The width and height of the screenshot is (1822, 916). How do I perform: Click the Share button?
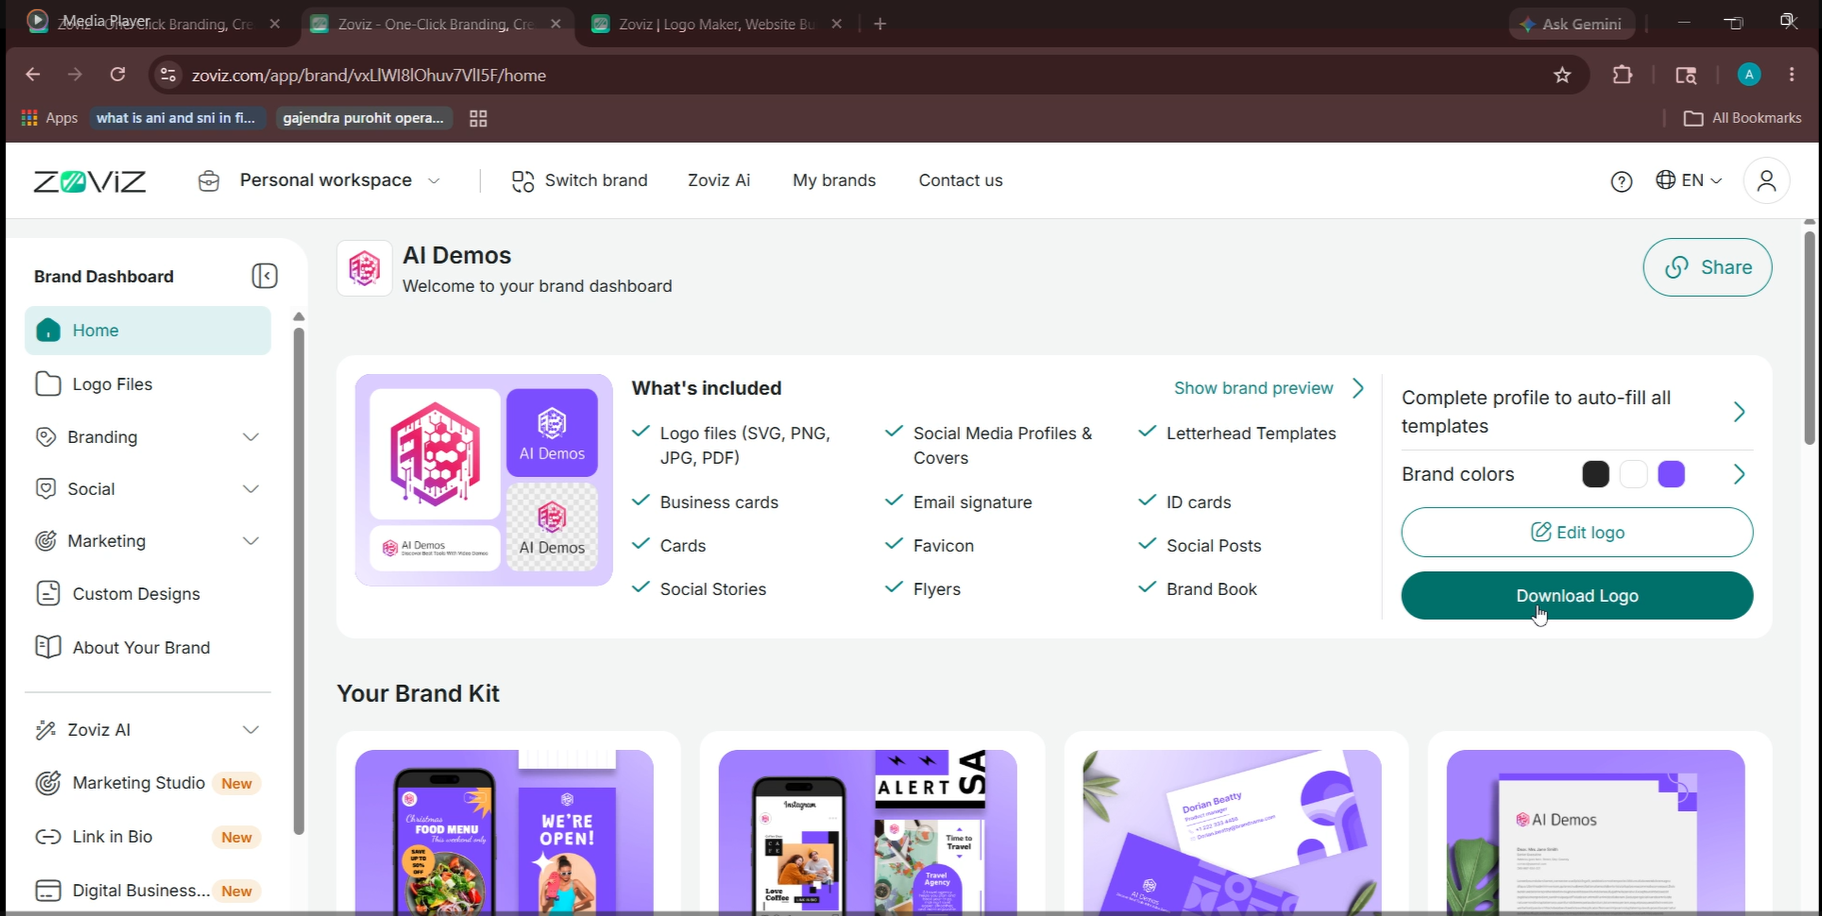1707,267
